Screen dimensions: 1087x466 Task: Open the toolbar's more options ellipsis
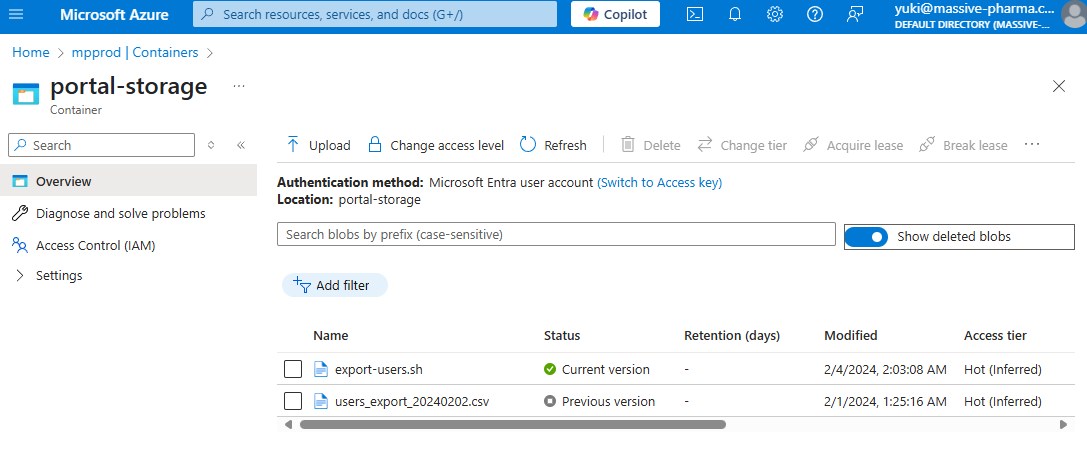(x=1032, y=145)
